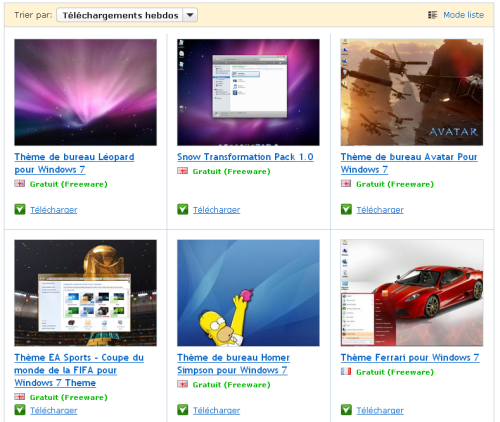Click 'Télécharger' link under Avatar theme
The height and width of the screenshot is (422, 500).
(x=380, y=210)
